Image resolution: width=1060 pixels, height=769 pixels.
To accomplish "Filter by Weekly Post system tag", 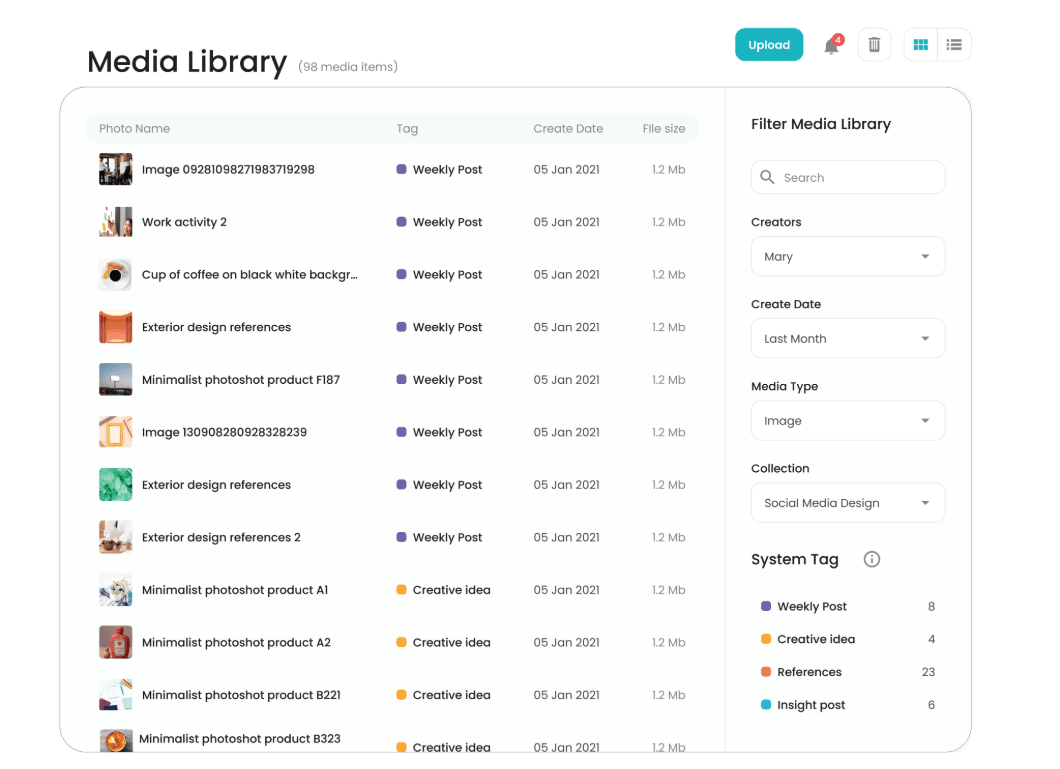I will (848, 606).
